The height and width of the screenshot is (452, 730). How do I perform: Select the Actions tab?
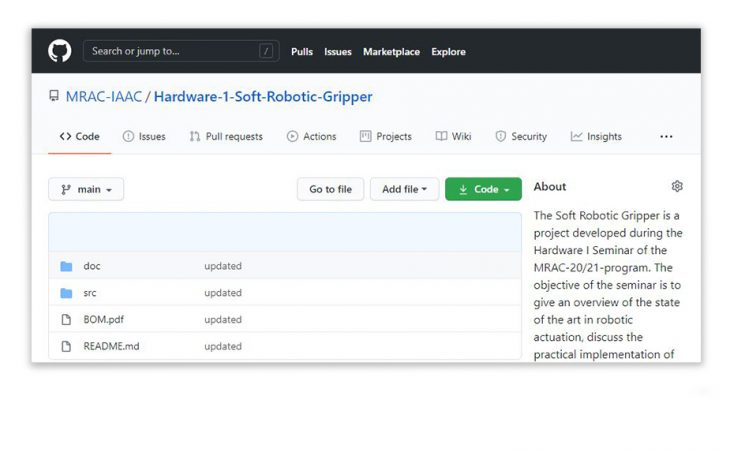pos(311,137)
